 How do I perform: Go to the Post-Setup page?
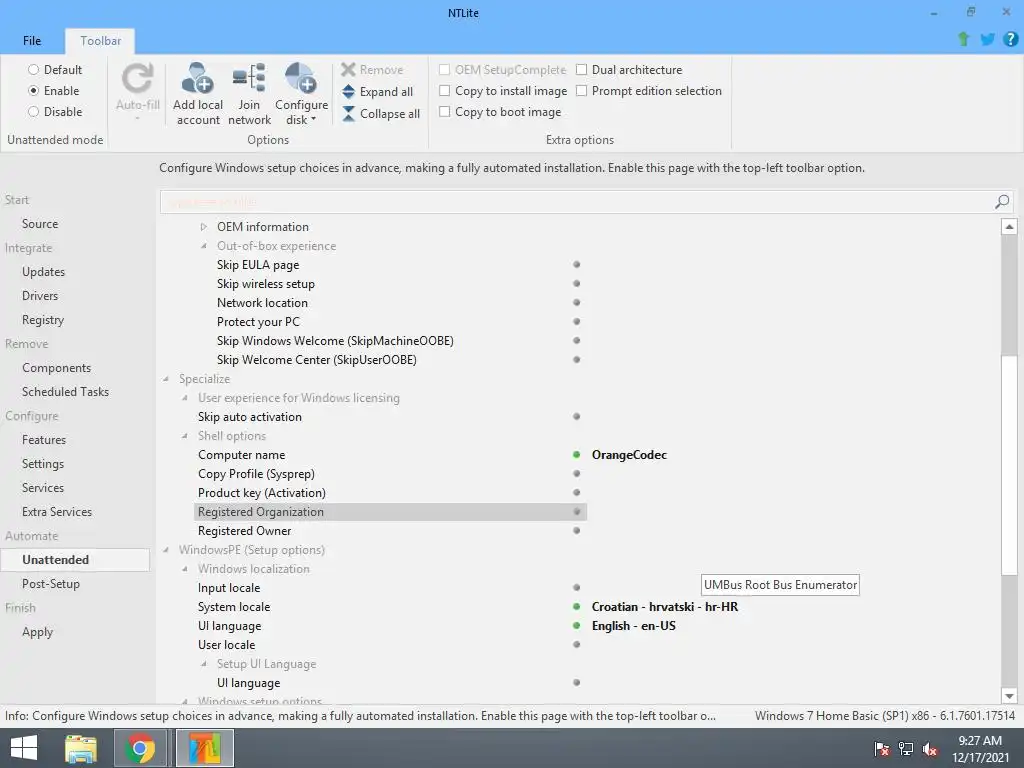(51, 584)
